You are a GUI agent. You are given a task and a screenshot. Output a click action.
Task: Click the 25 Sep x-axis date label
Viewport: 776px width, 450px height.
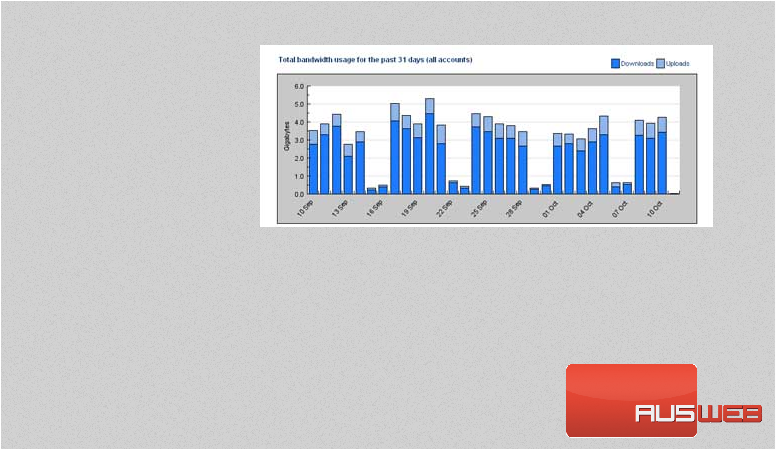[x=481, y=208]
